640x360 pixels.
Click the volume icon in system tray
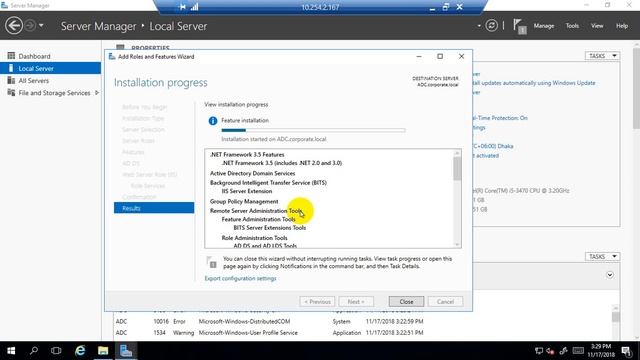coord(550,351)
